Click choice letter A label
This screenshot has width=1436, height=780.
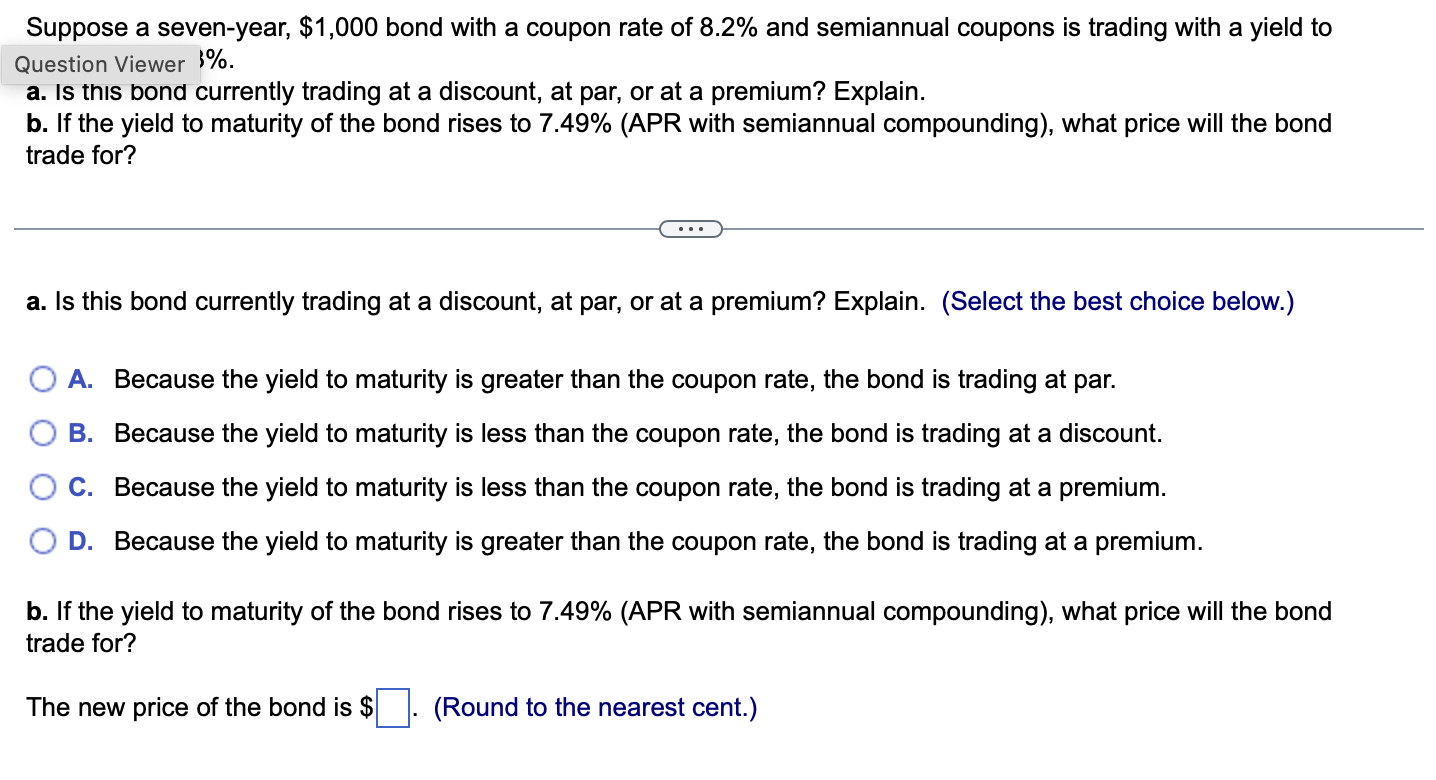click(x=80, y=379)
